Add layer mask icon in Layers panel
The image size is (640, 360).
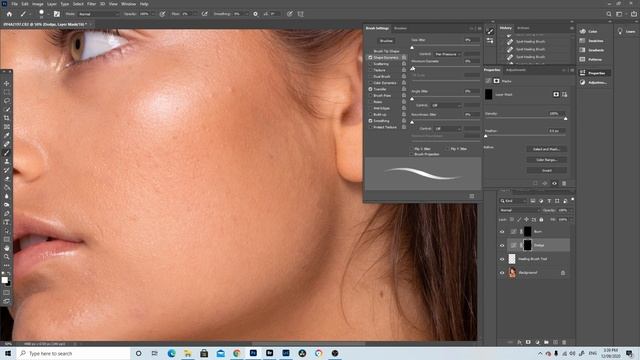pyautogui.click(x=528, y=342)
